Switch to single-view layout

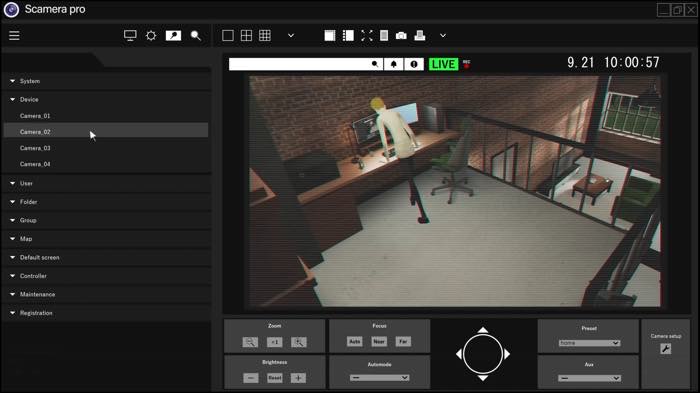(x=228, y=35)
